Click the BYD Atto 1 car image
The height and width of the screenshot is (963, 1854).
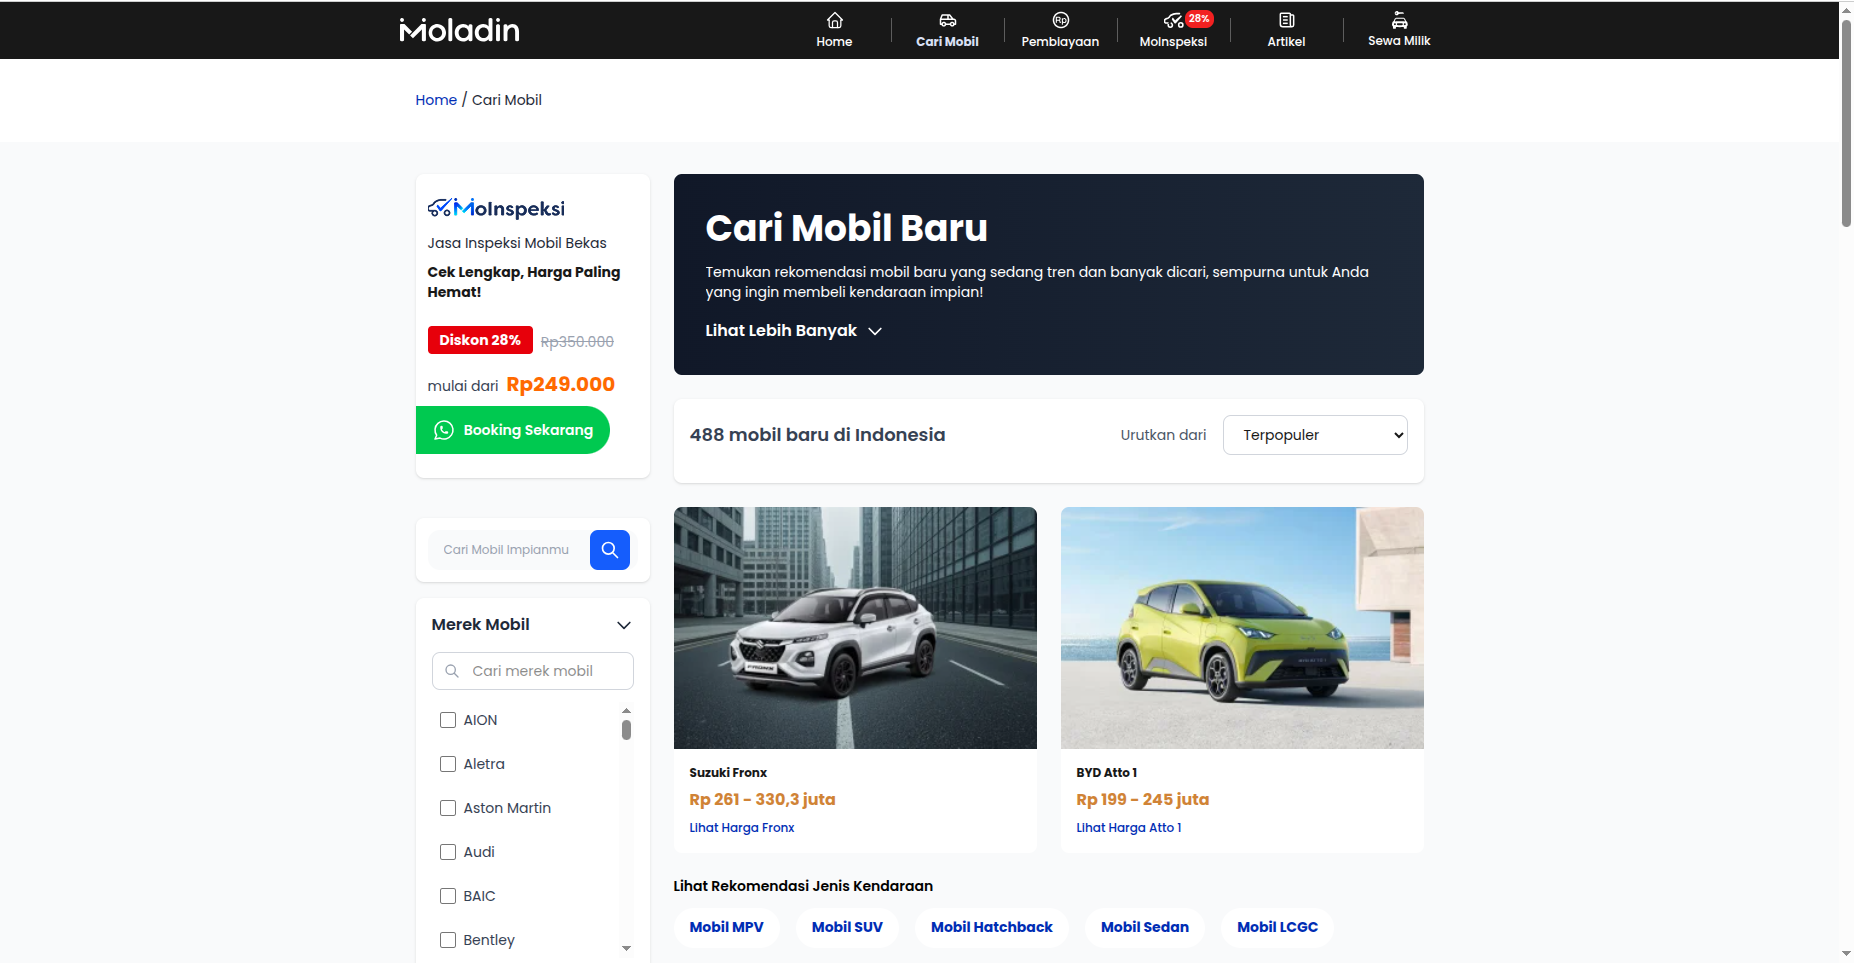tap(1242, 628)
